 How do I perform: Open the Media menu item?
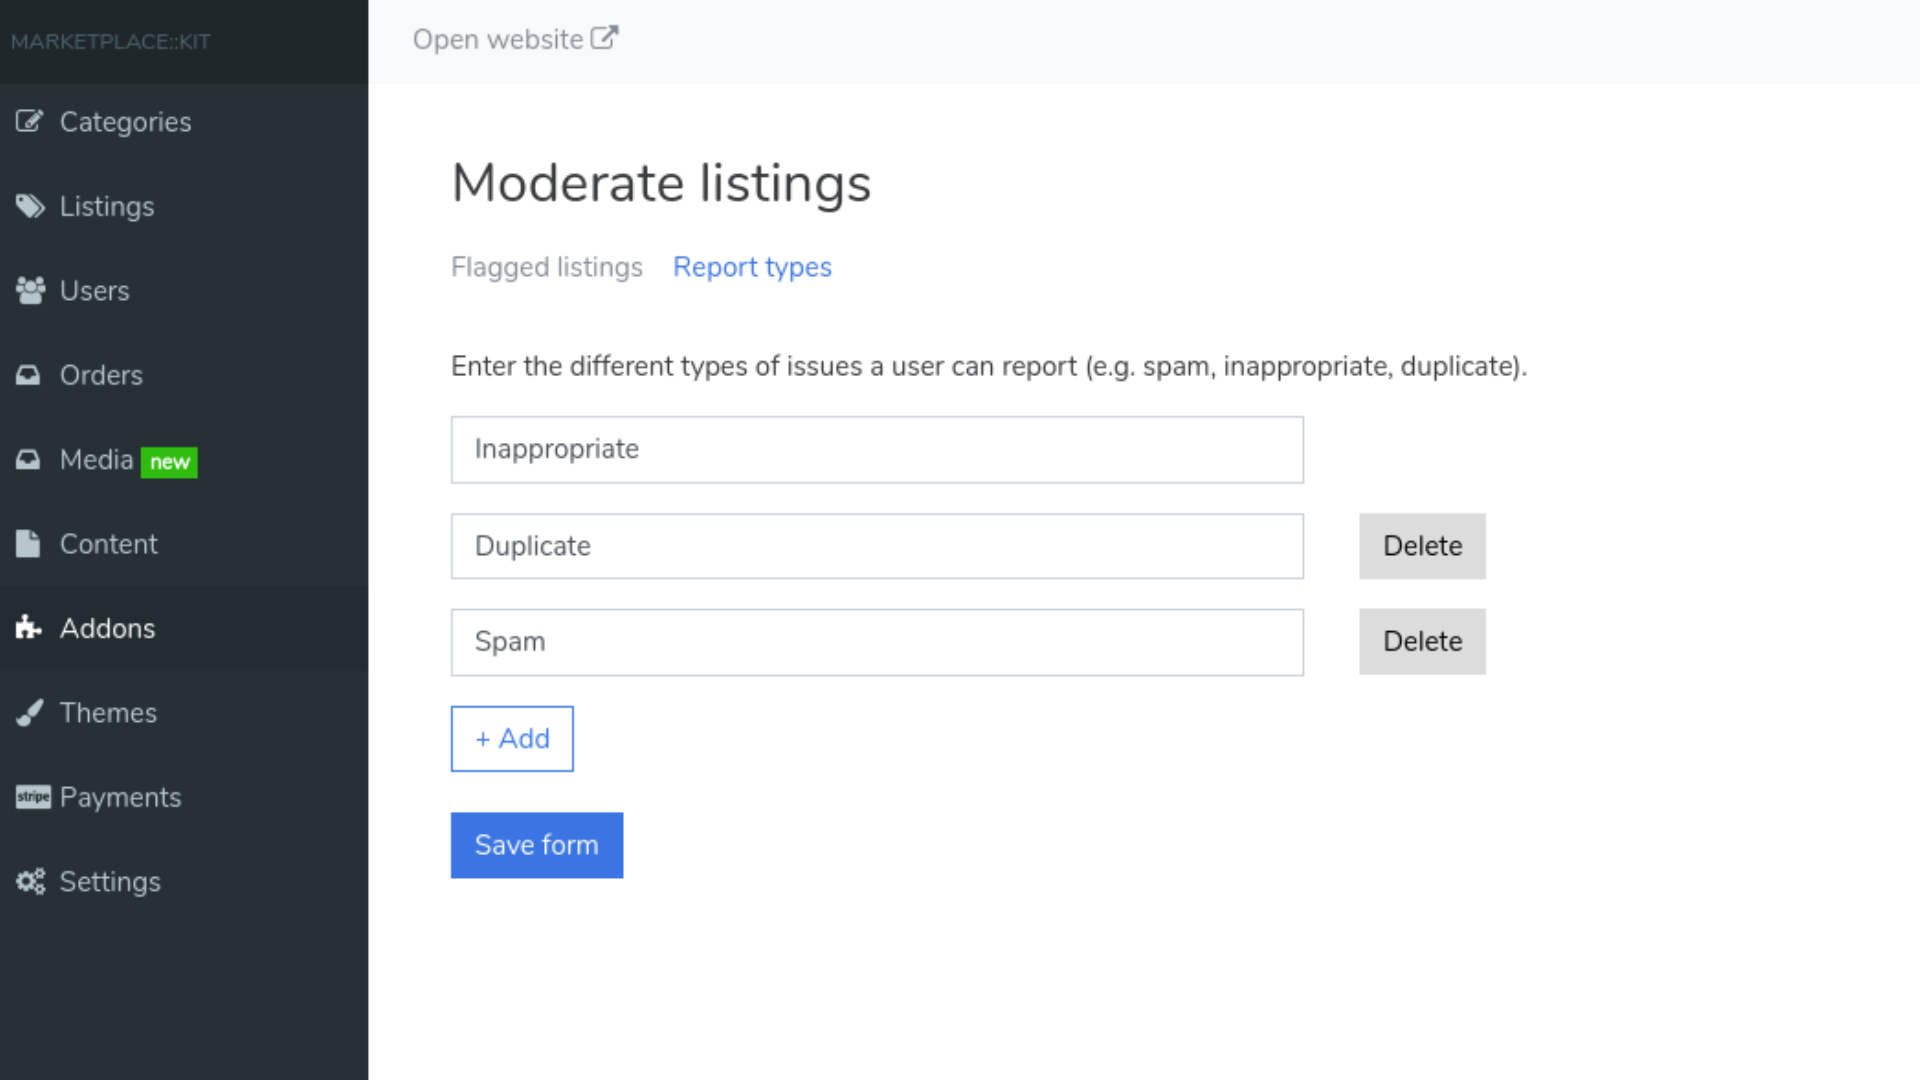[x=97, y=460]
